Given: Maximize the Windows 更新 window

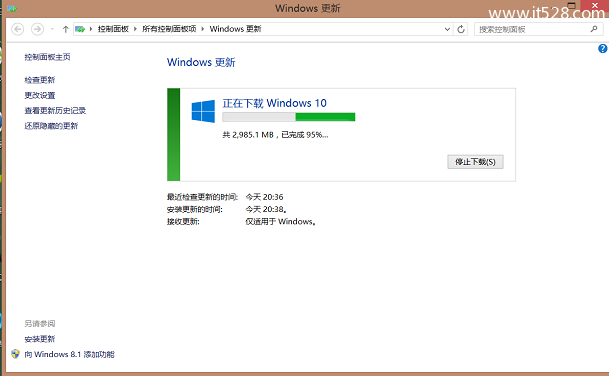Looking at the screenshot, I should click(571, 5).
